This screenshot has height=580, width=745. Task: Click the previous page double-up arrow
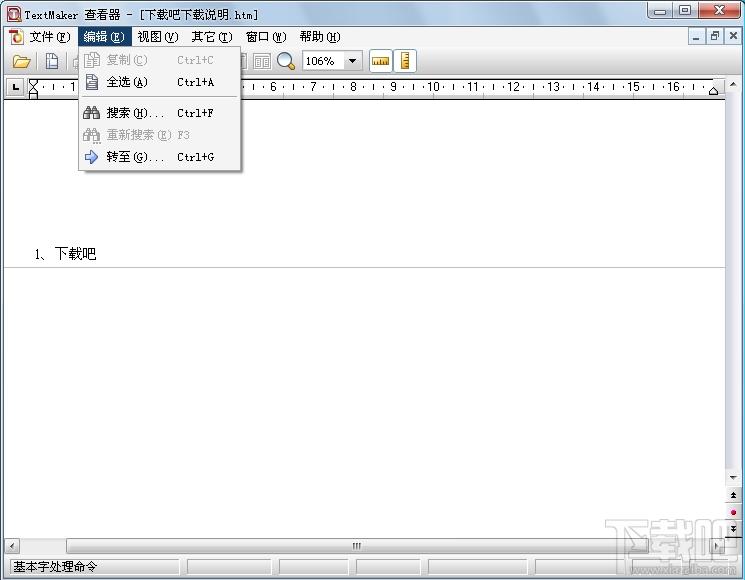point(733,495)
